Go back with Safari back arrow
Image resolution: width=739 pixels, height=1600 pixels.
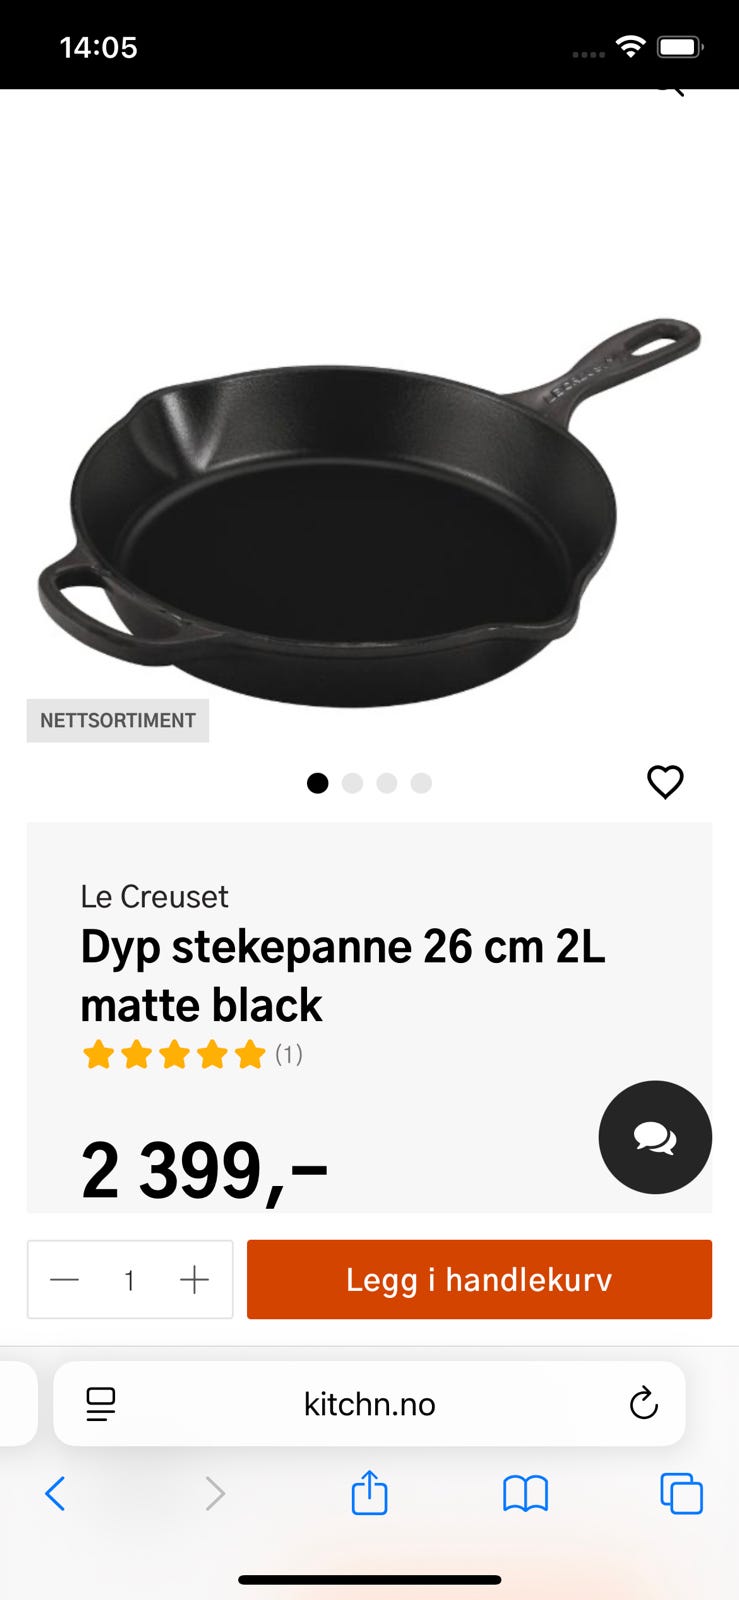pyautogui.click(x=56, y=1494)
